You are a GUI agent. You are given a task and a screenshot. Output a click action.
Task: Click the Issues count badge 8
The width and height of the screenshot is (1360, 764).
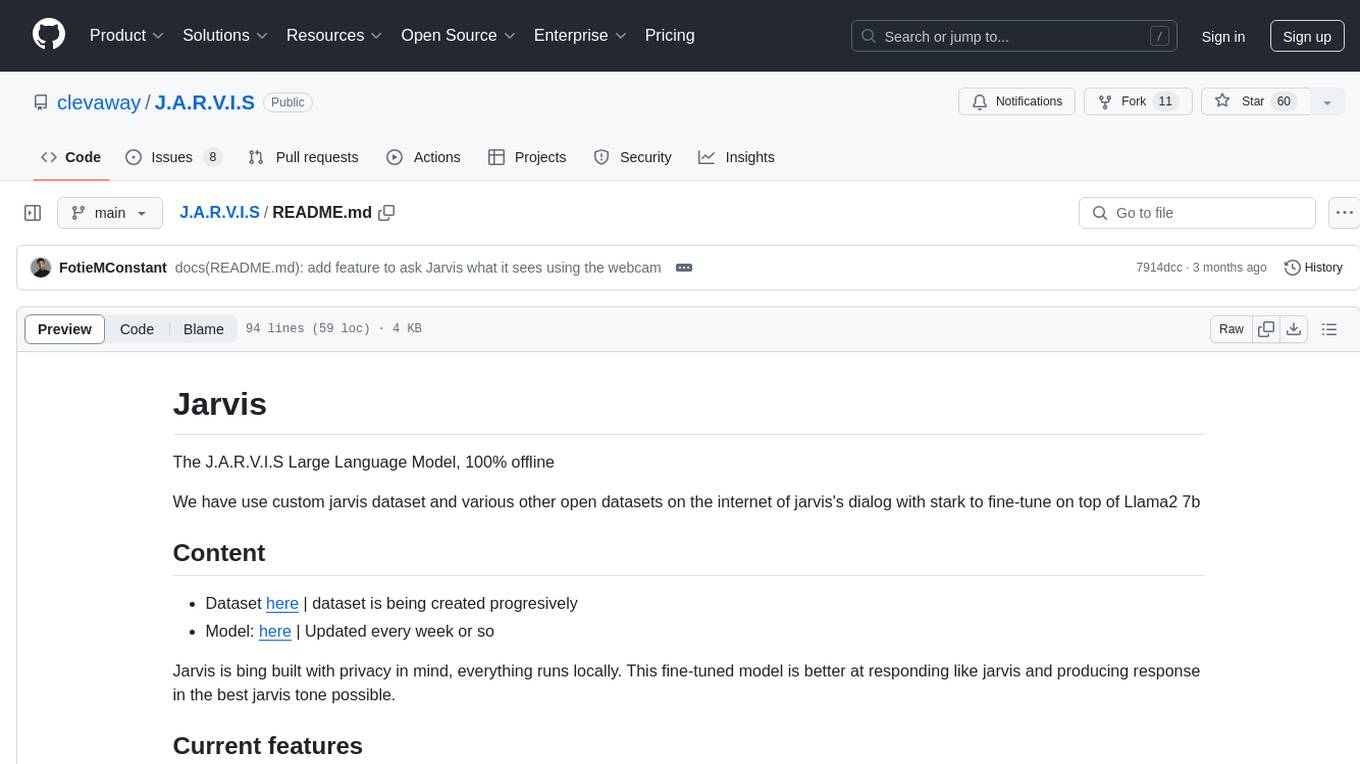[x=212, y=157]
